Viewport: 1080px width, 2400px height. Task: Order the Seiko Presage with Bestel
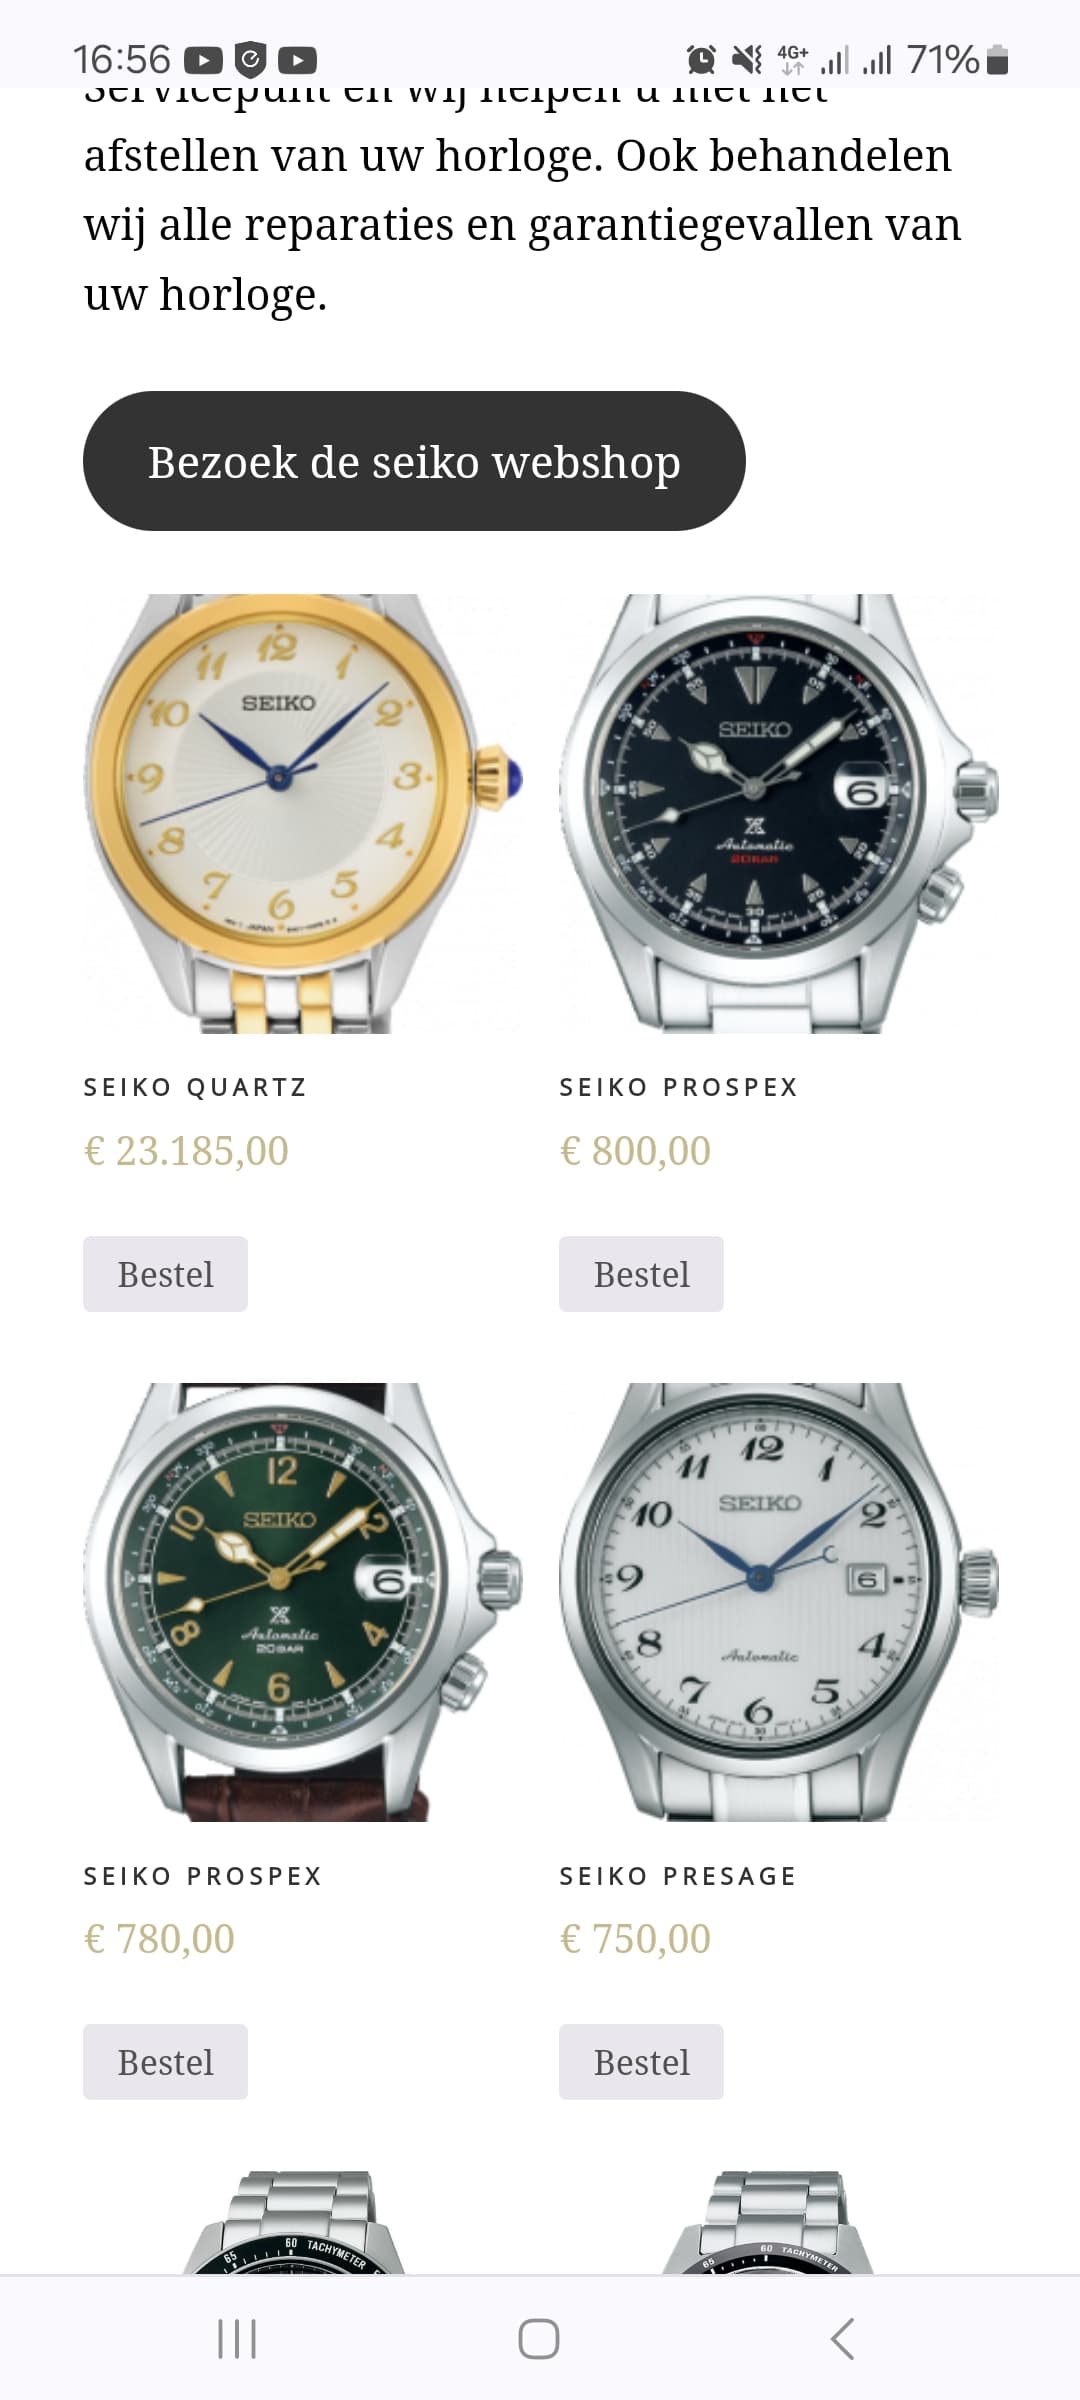tap(641, 2062)
